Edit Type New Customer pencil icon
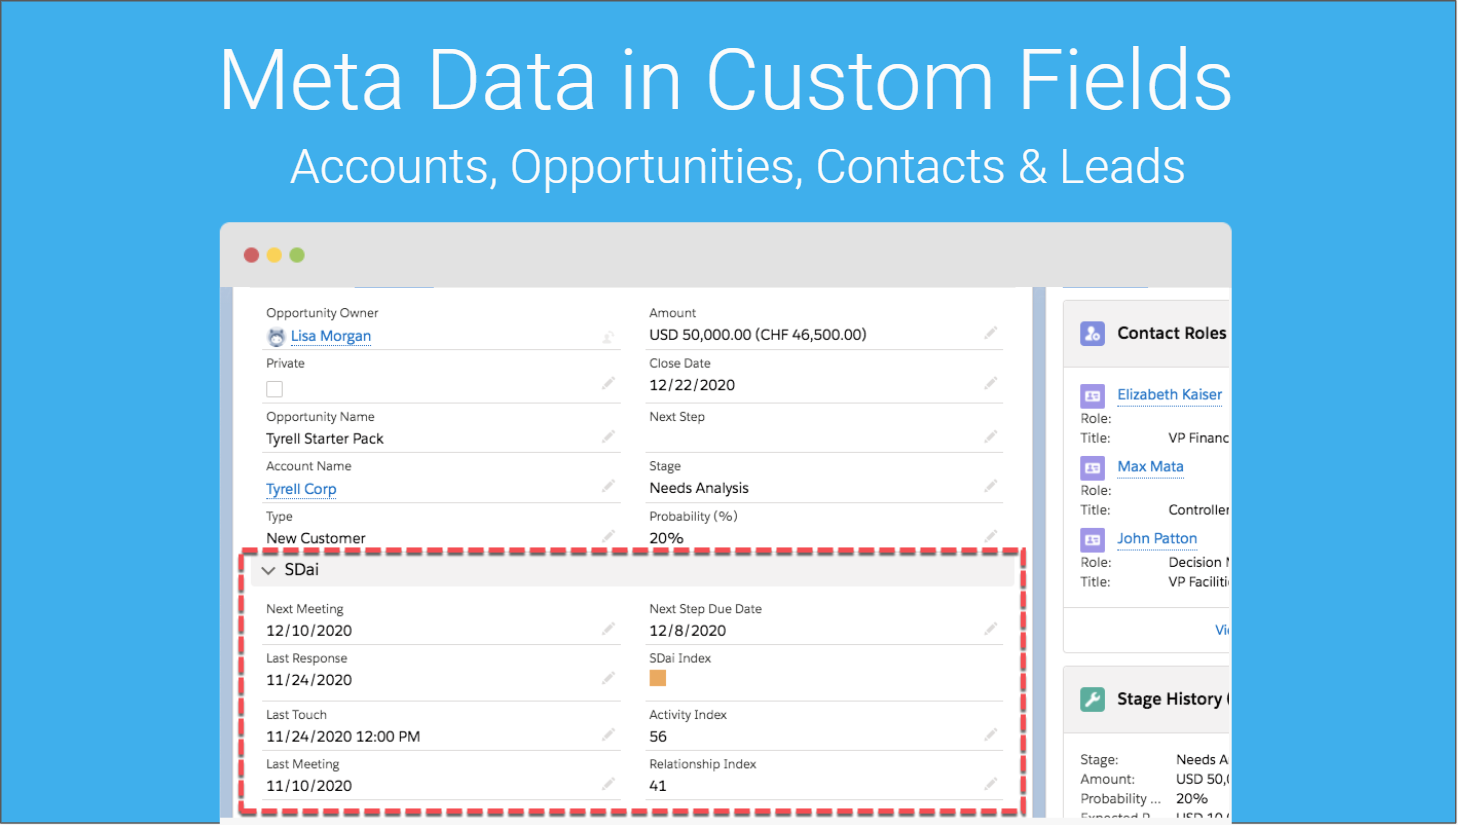Image resolution: width=1458 pixels, height=825 pixels. coord(608,536)
